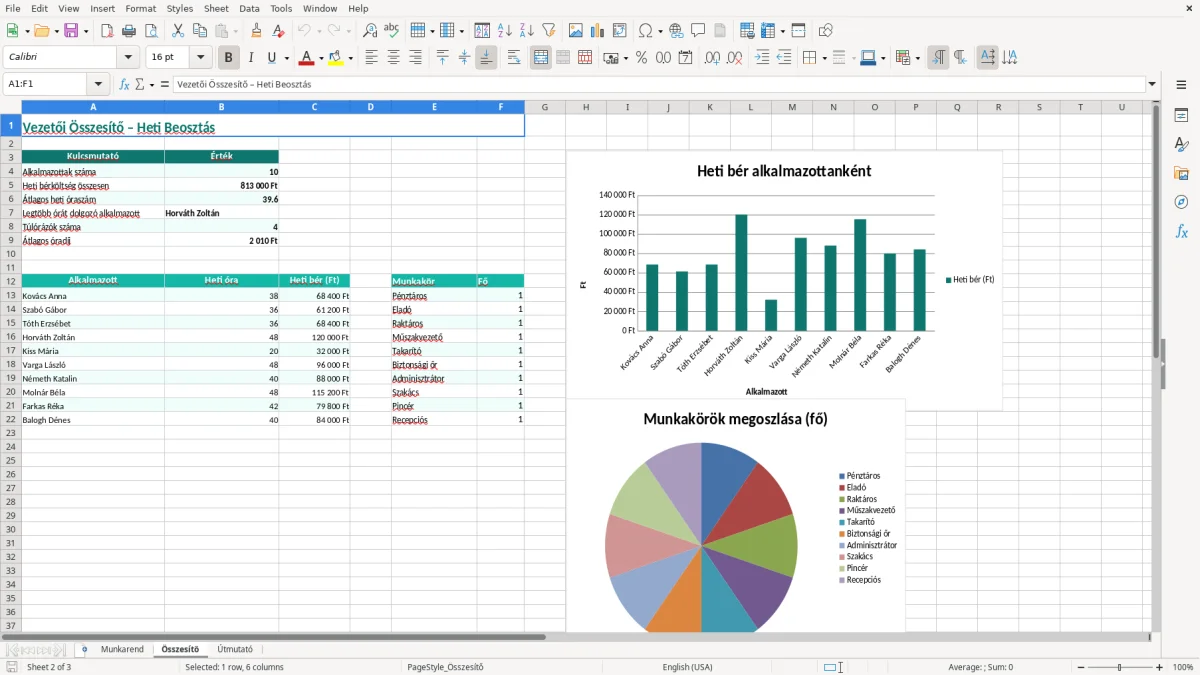
Task: Click the status bar zoom slider
Action: 1118,667
